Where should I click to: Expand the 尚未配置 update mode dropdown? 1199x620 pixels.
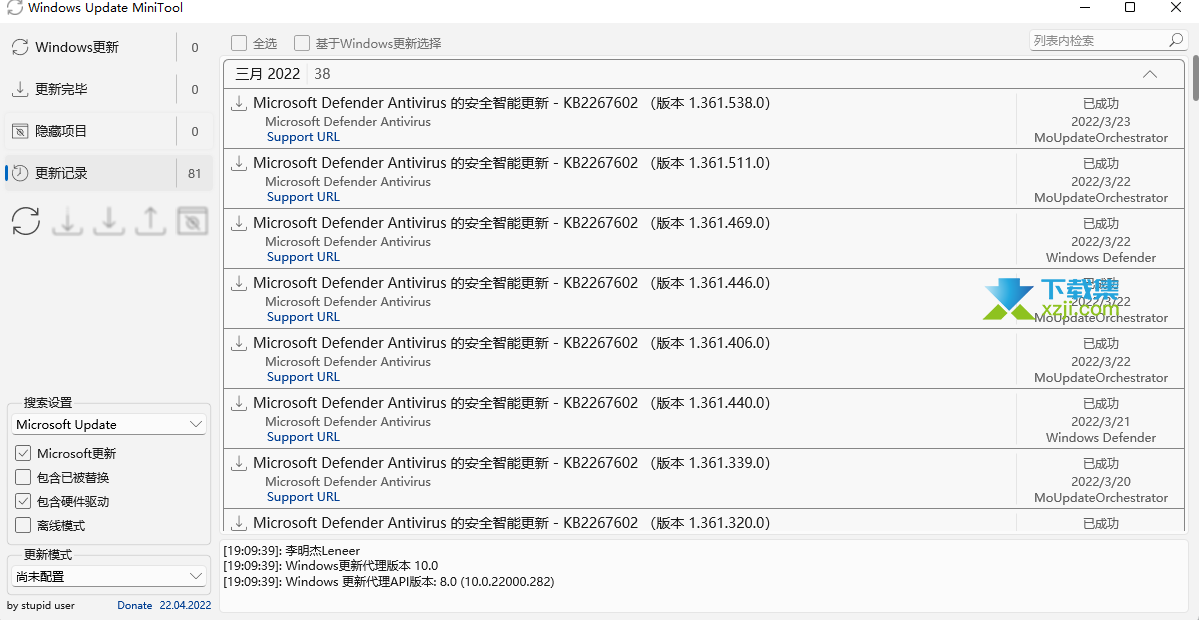[x=110, y=577]
